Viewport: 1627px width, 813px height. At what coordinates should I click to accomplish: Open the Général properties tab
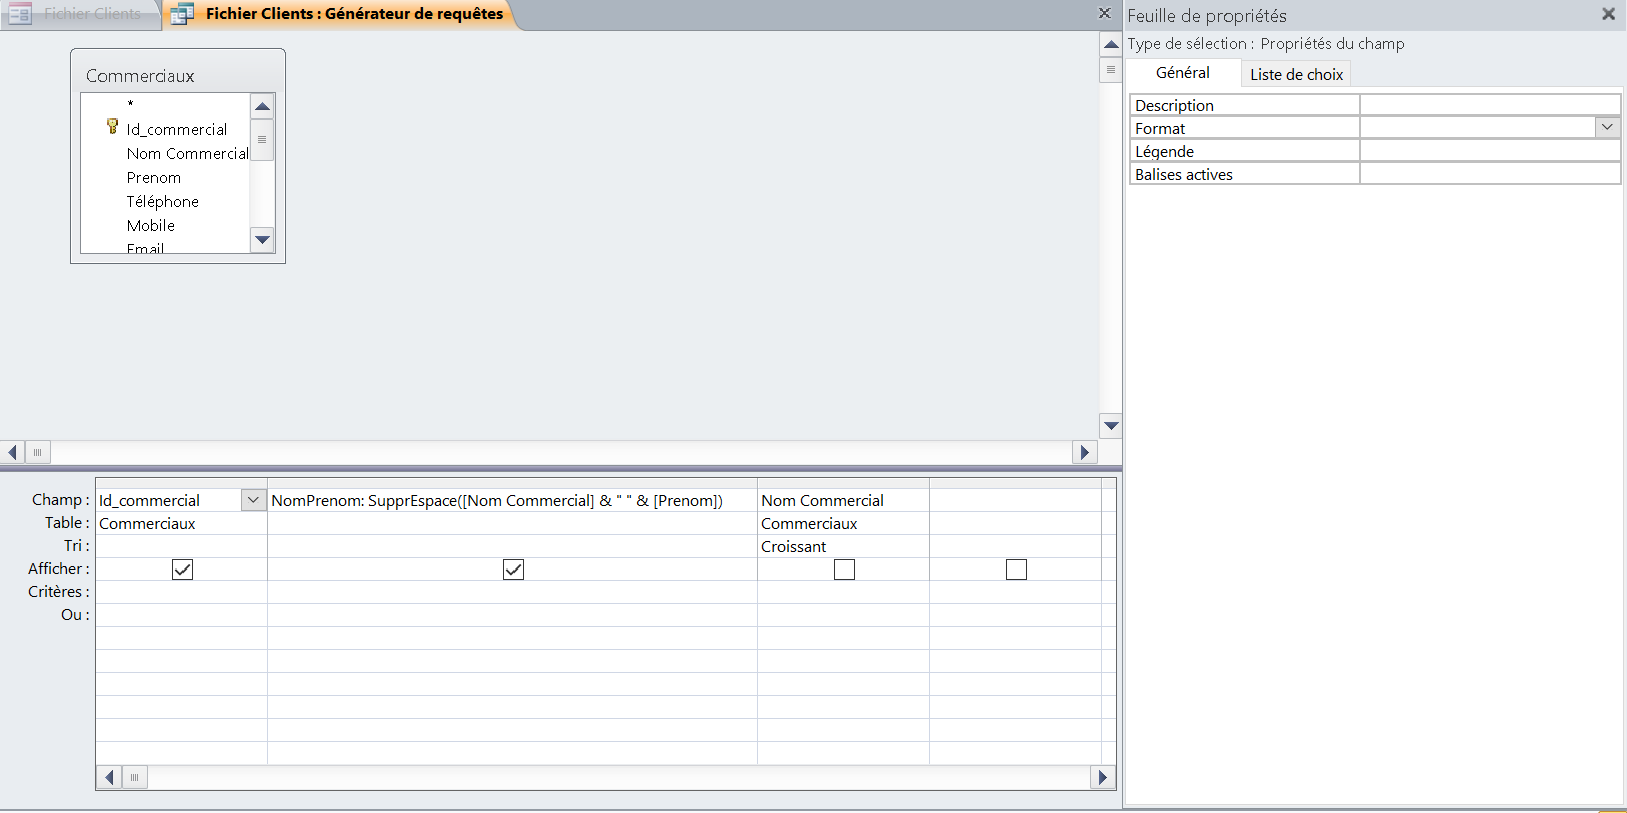point(1183,73)
